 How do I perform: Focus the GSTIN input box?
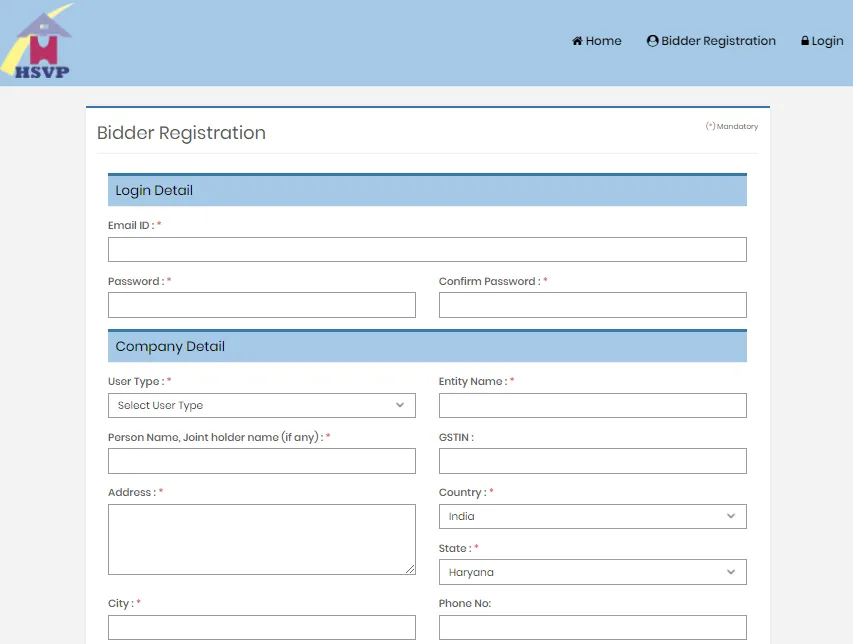(x=592, y=461)
